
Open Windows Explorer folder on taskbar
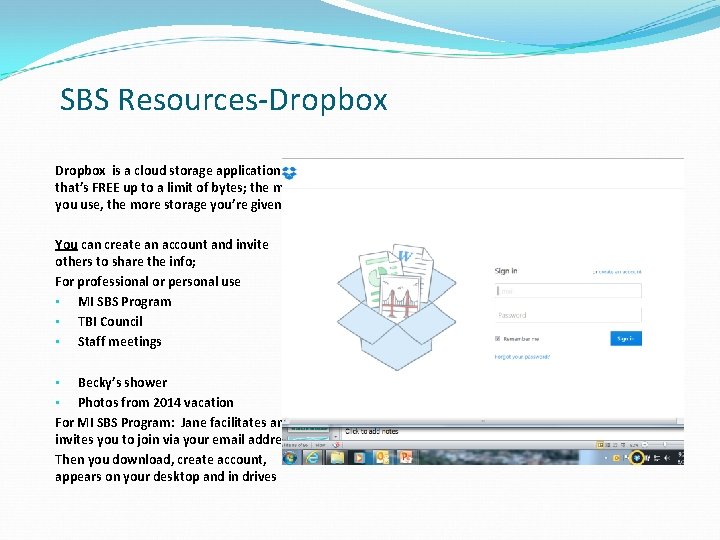point(338,457)
